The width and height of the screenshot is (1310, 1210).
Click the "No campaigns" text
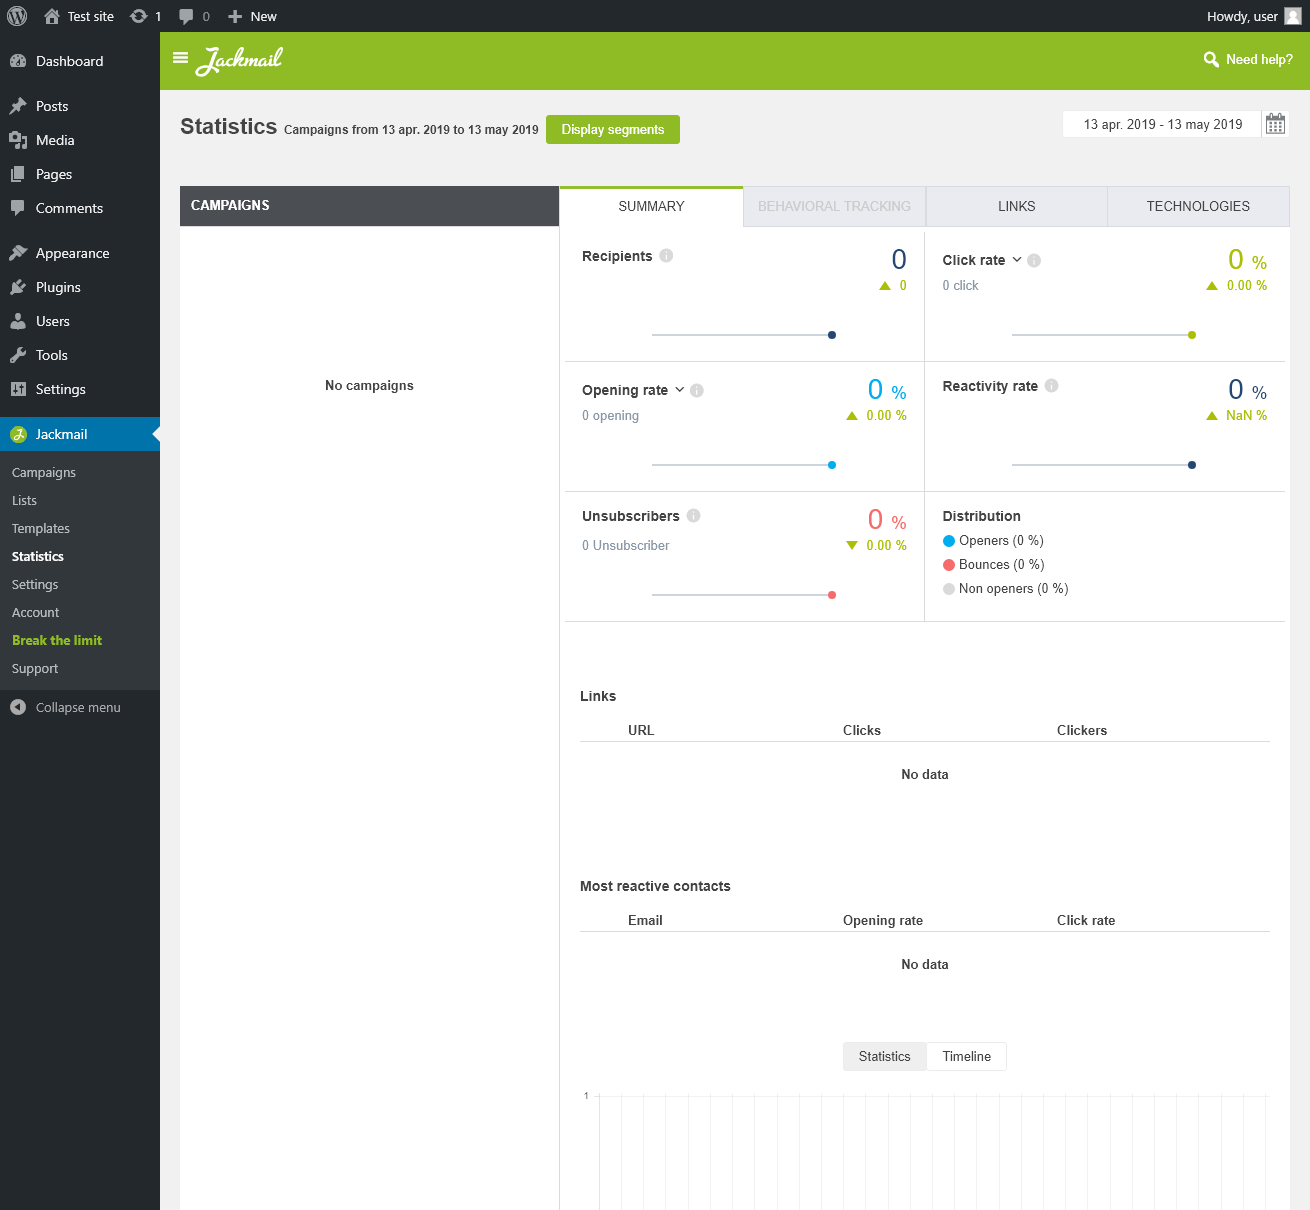point(369,385)
